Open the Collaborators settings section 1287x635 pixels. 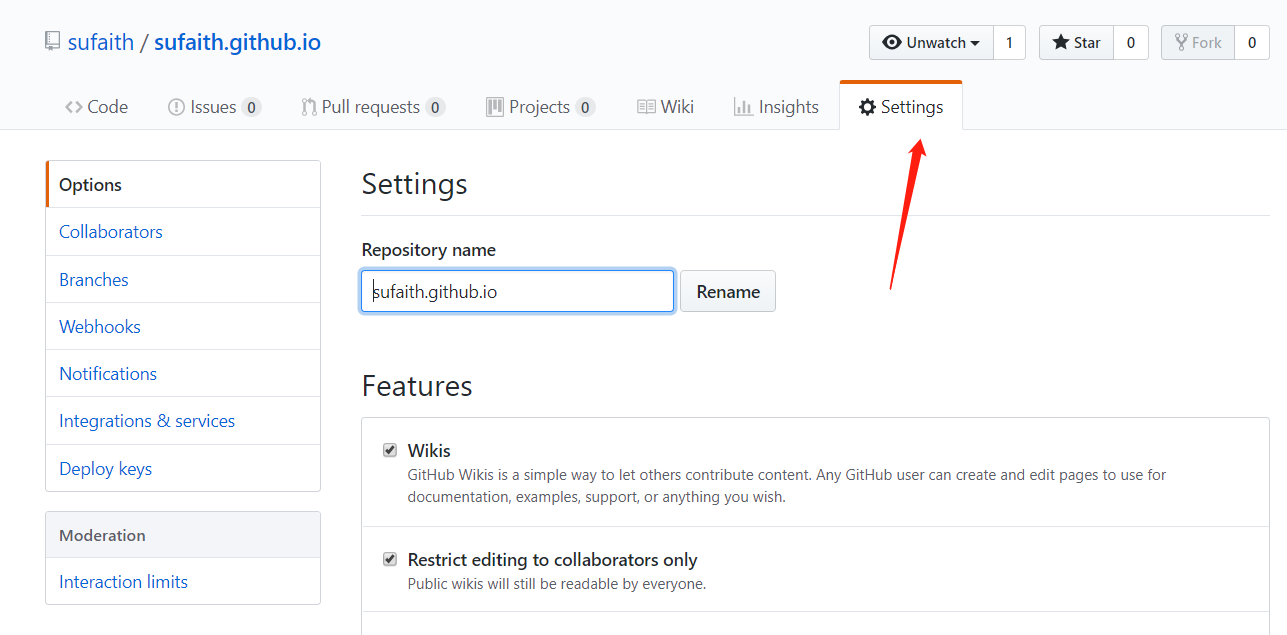[111, 232]
